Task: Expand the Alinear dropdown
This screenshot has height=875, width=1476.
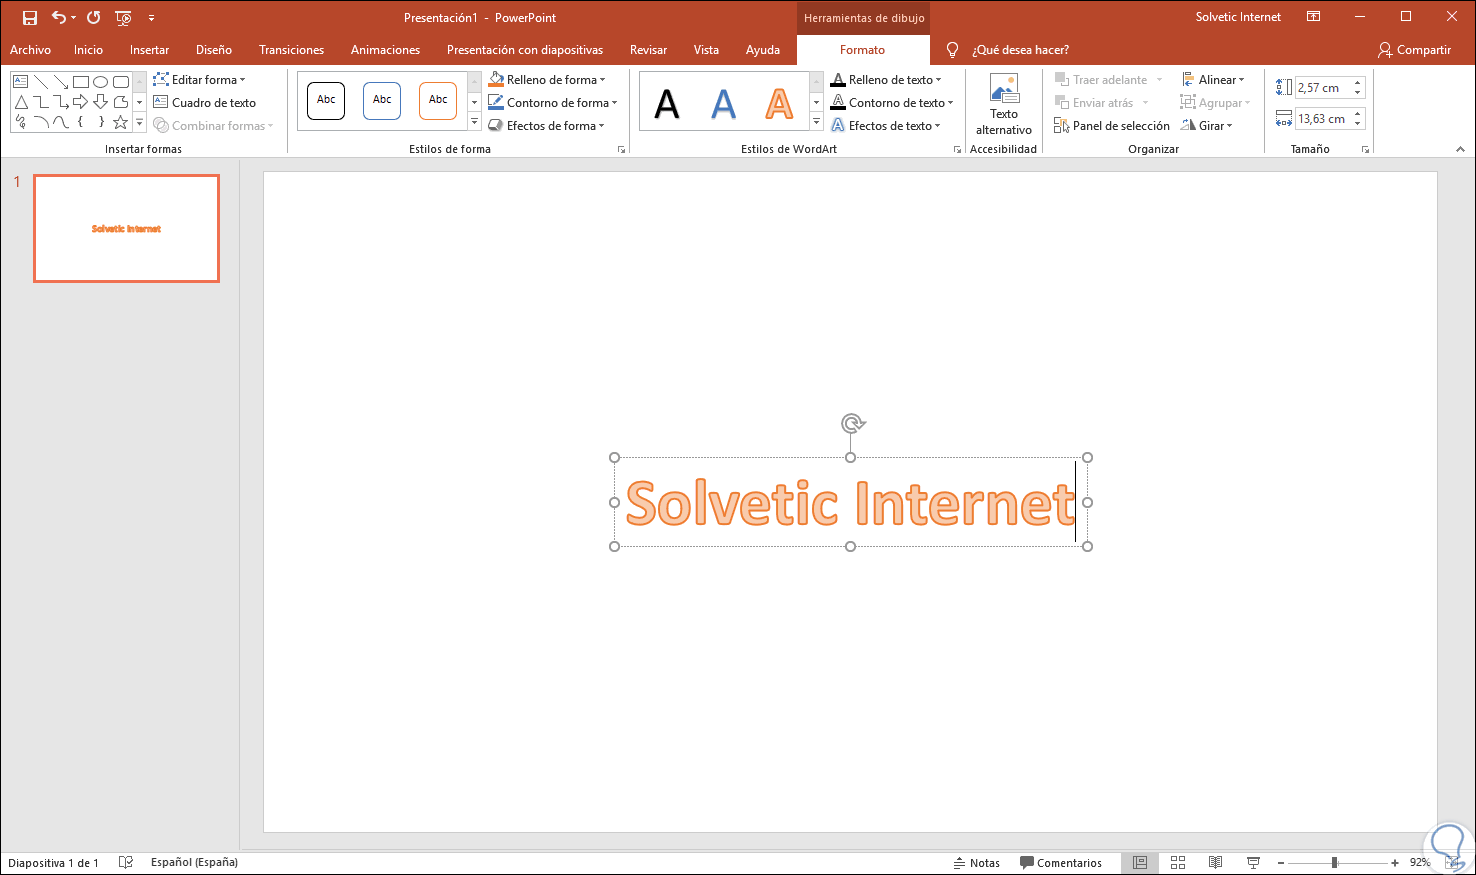Action: (1213, 80)
